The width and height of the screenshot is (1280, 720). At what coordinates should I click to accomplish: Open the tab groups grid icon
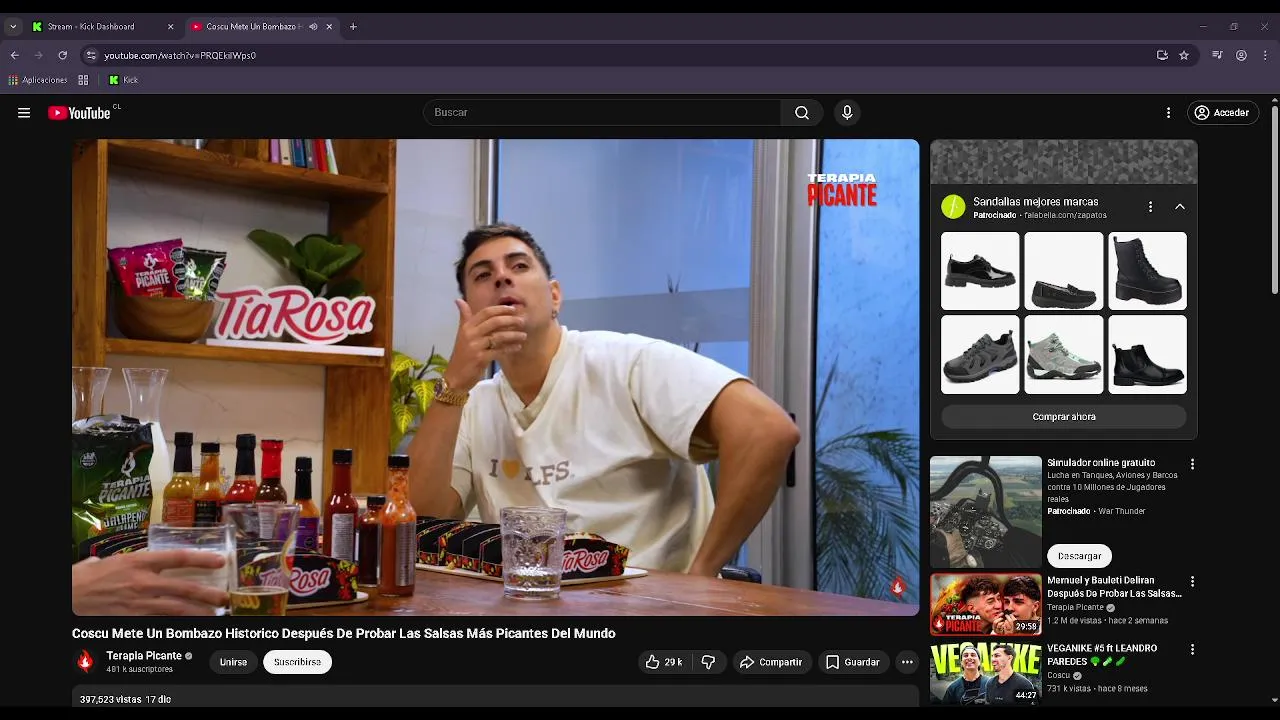point(83,80)
